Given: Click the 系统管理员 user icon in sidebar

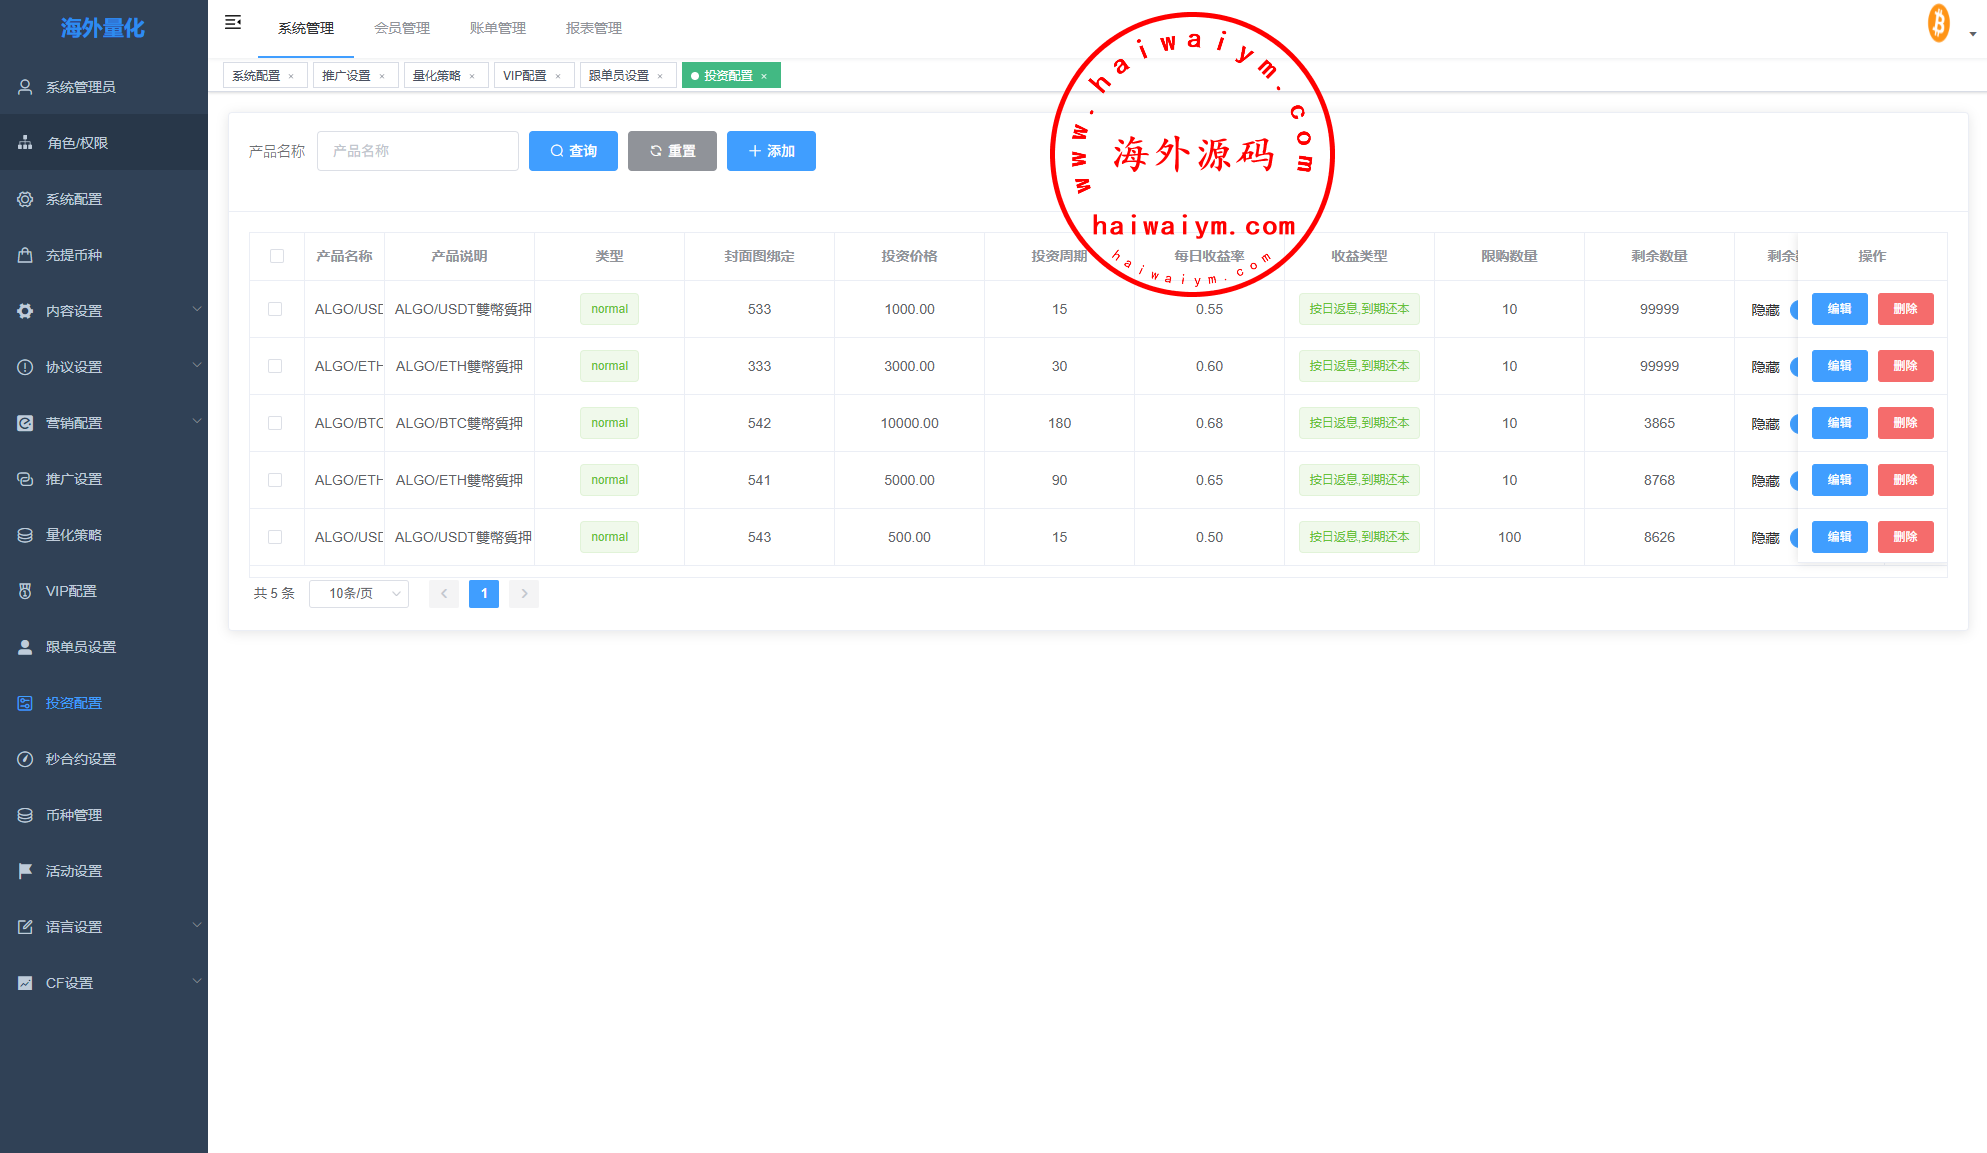Looking at the screenshot, I should pyautogui.click(x=25, y=87).
